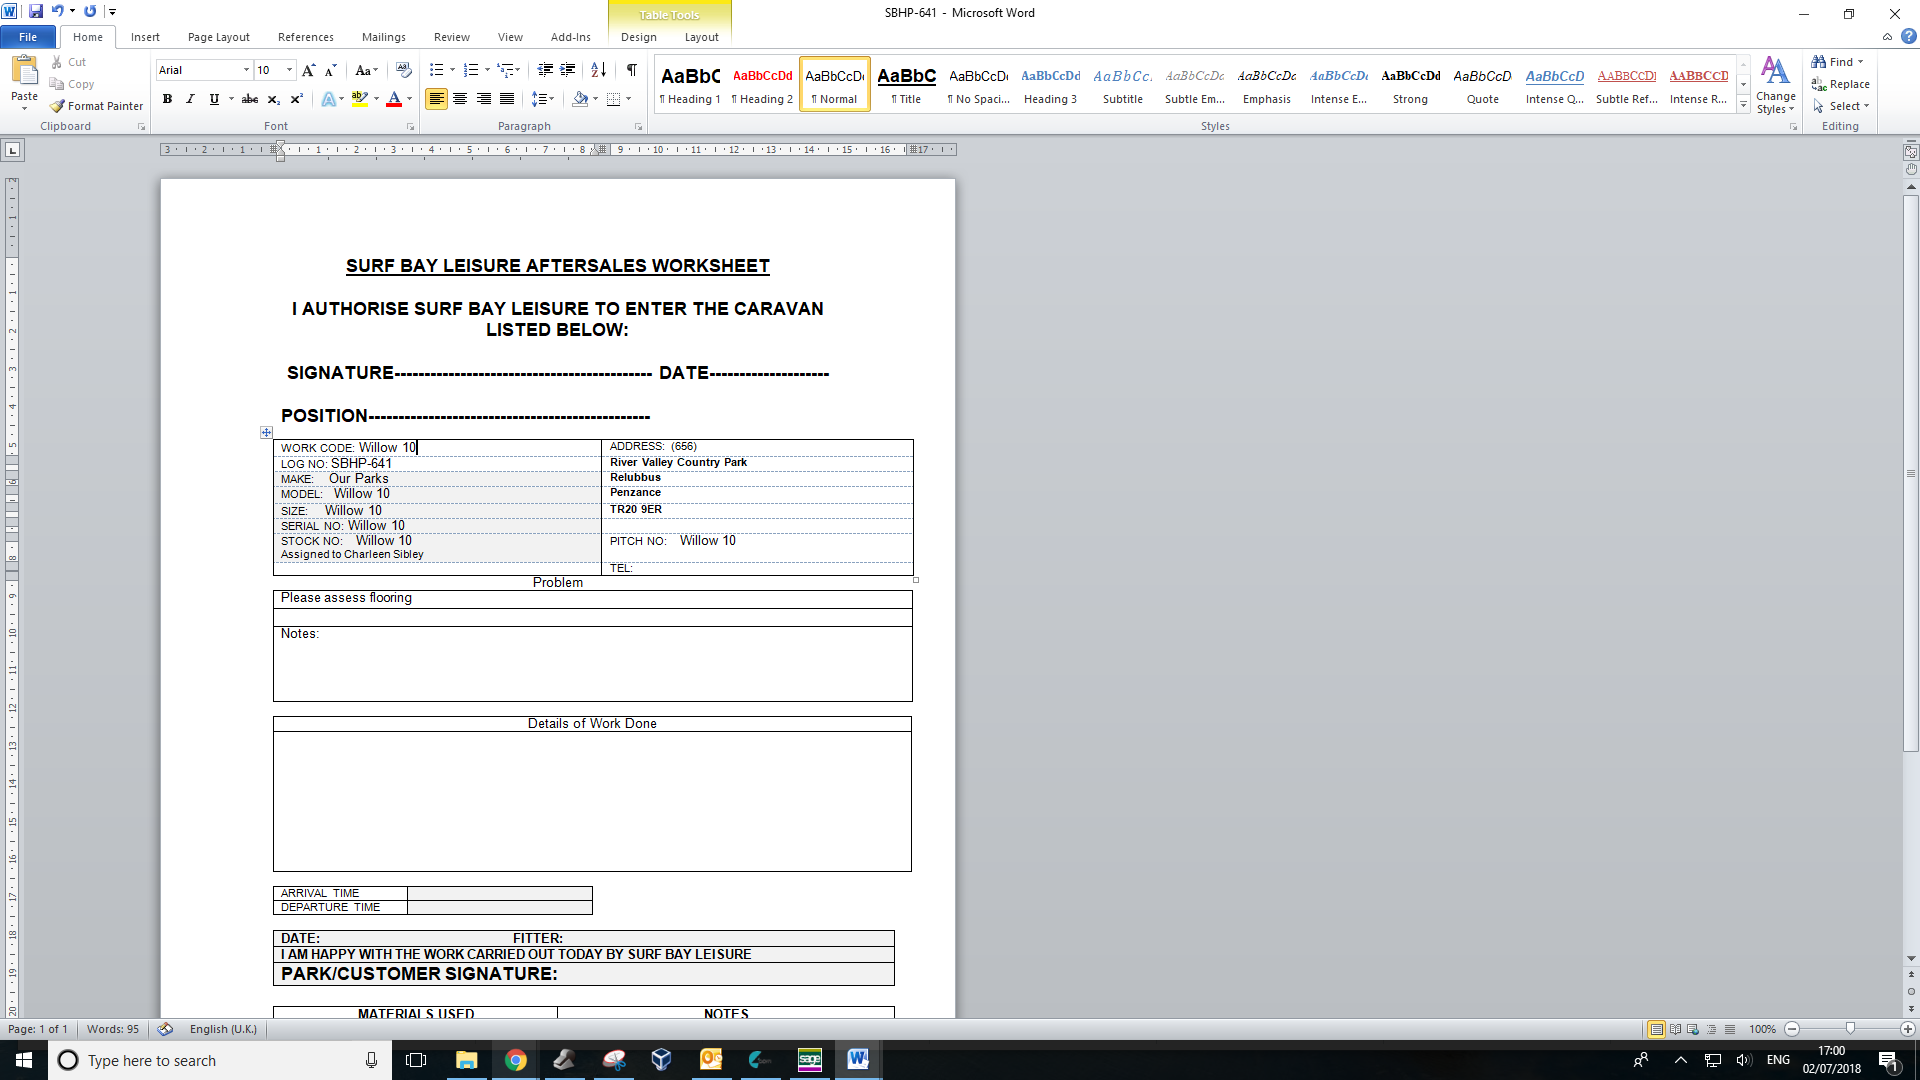Toggle Italic formatting

[x=190, y=99]
